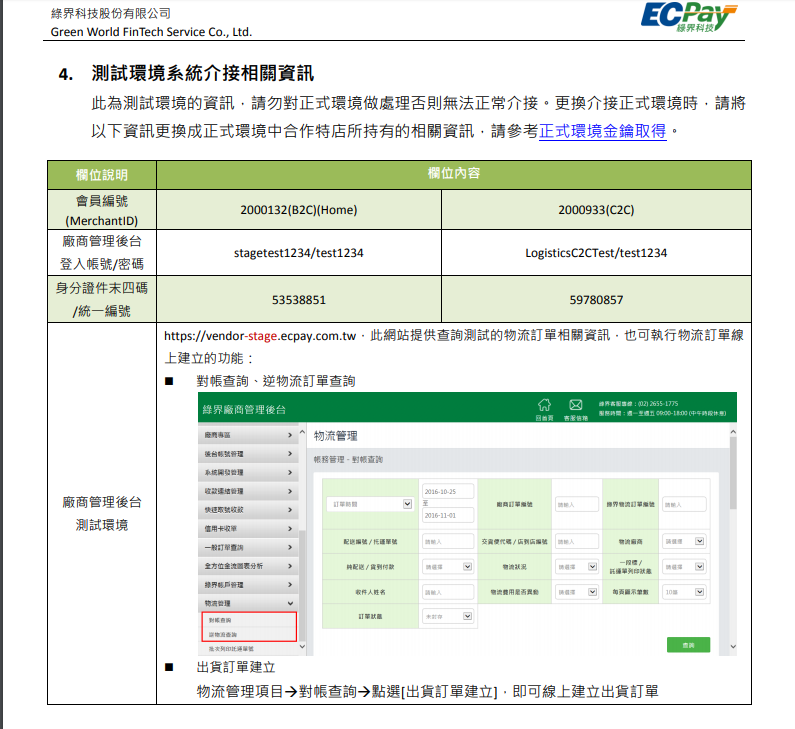Click the start date field 2016-10-25

pos(448,491)
